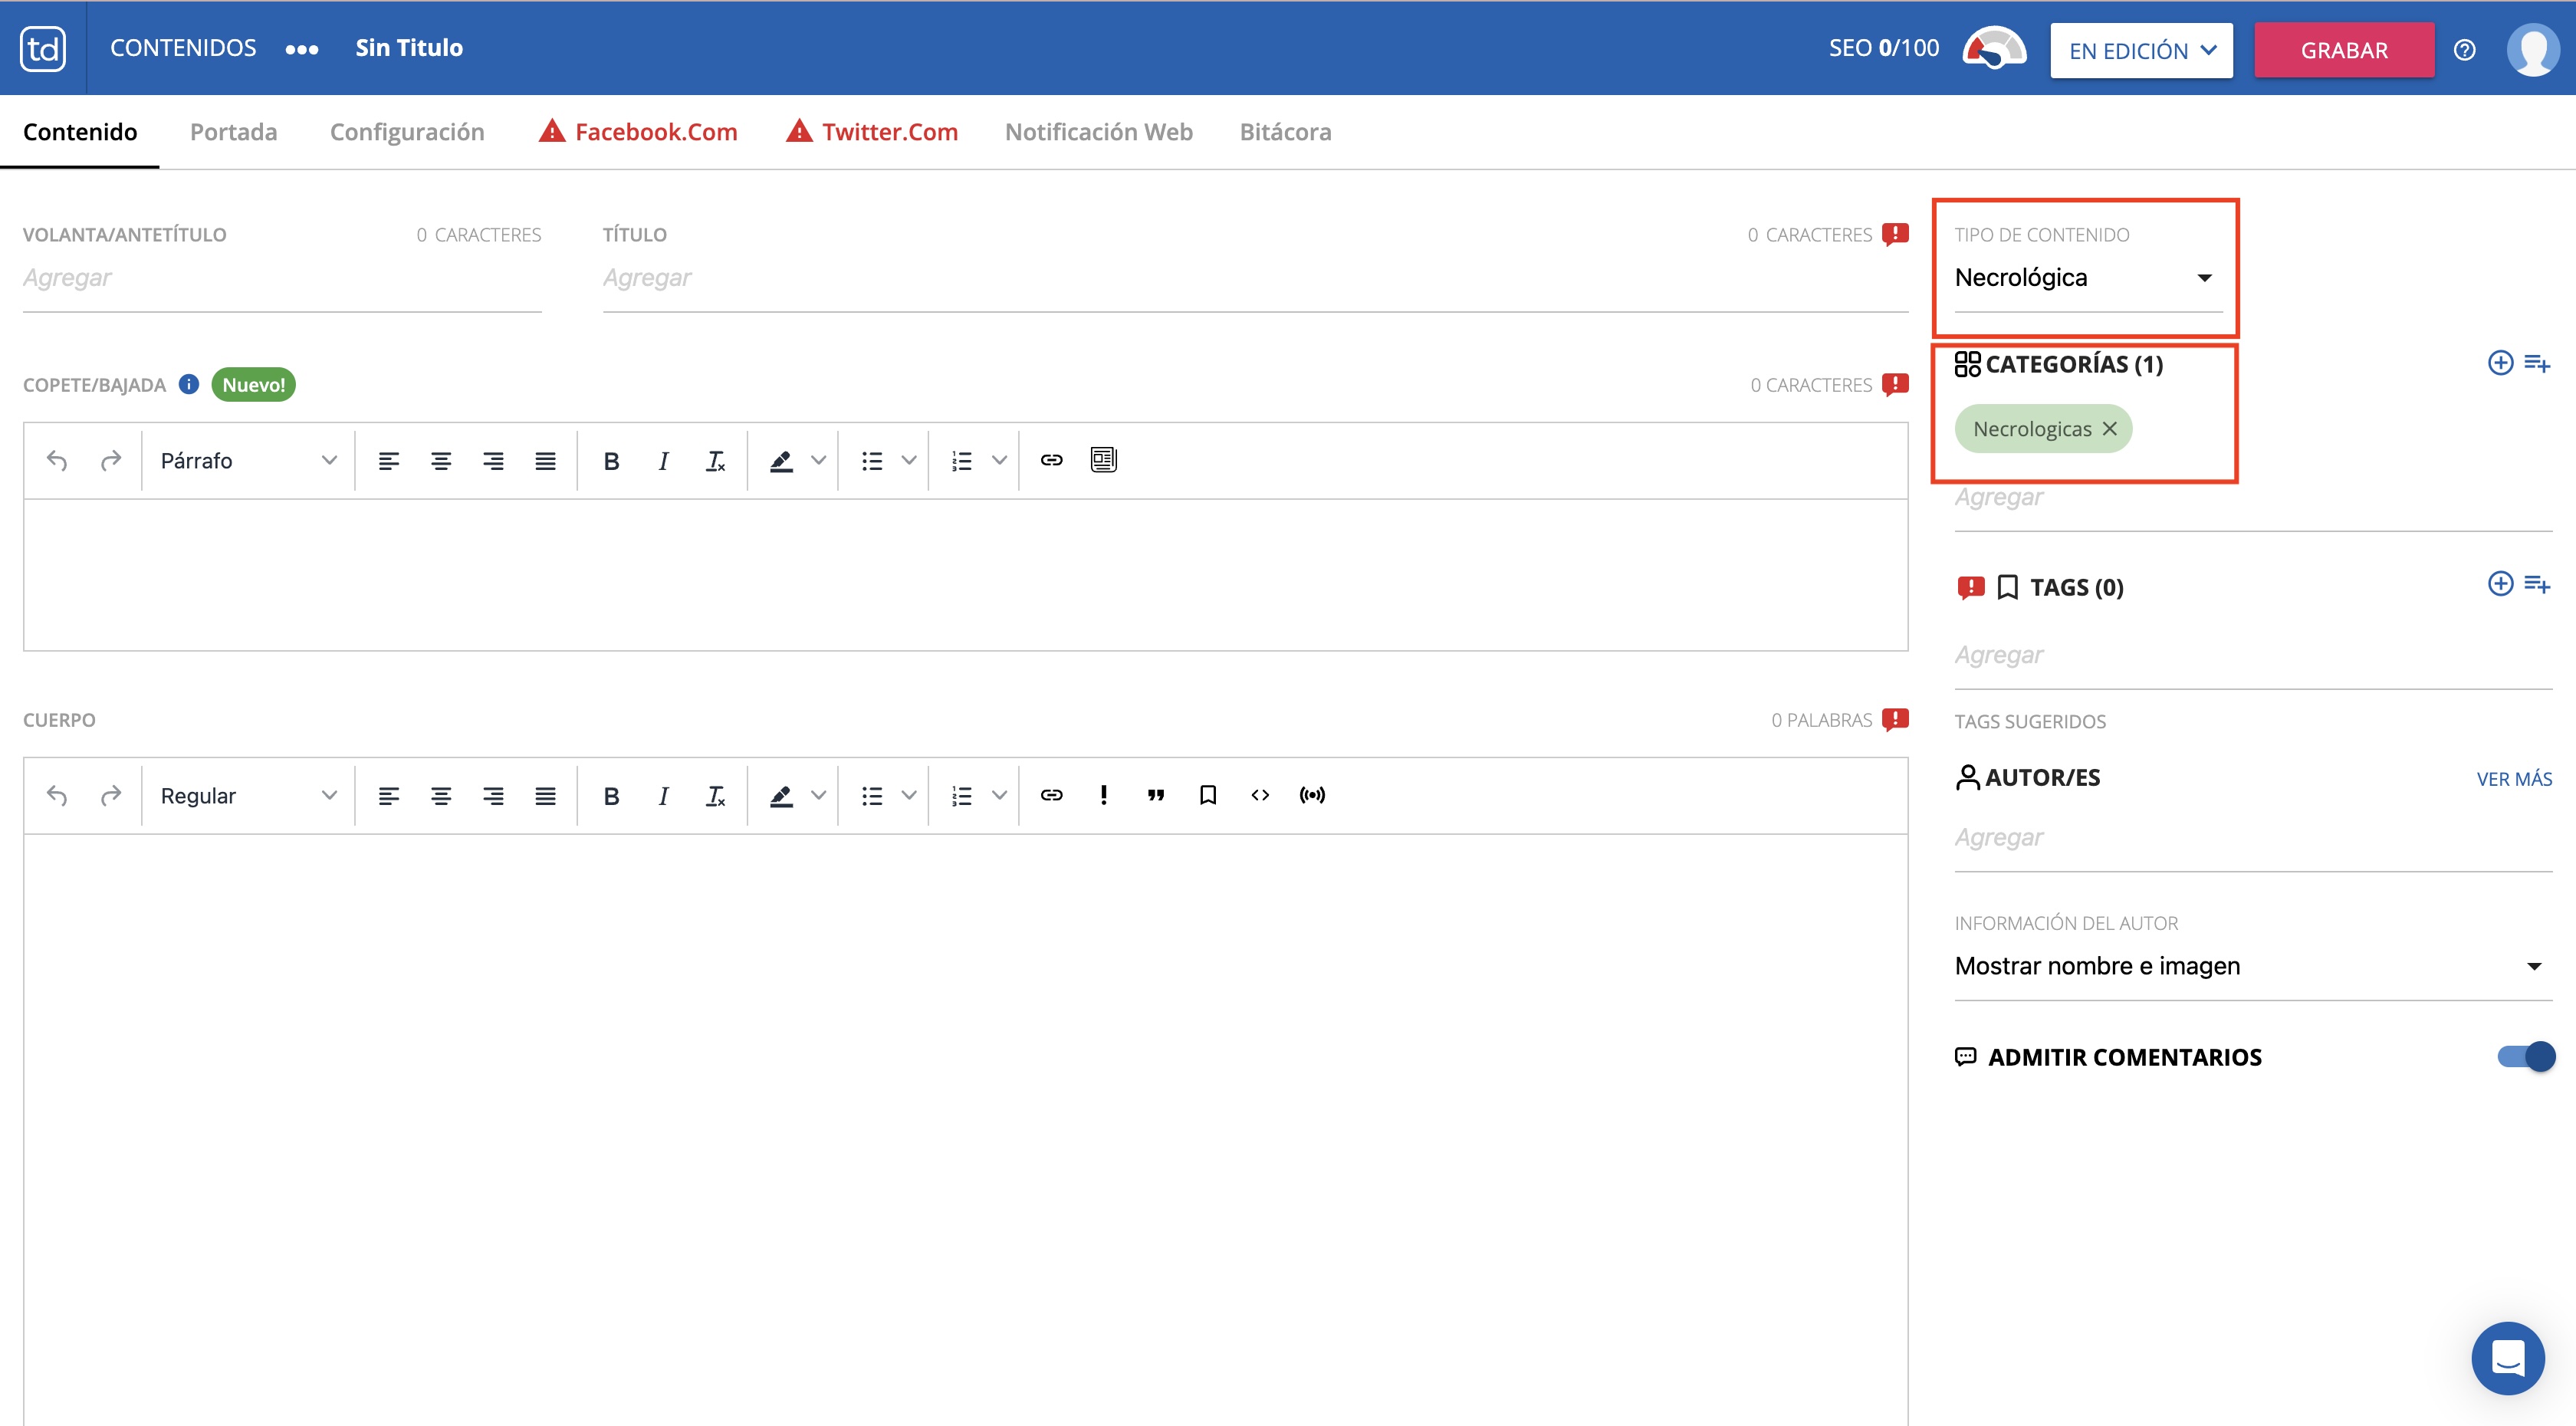Click the news article icon in Copete toolbar
Screen dimensions: 2576x1426
tap(1103, 460)
